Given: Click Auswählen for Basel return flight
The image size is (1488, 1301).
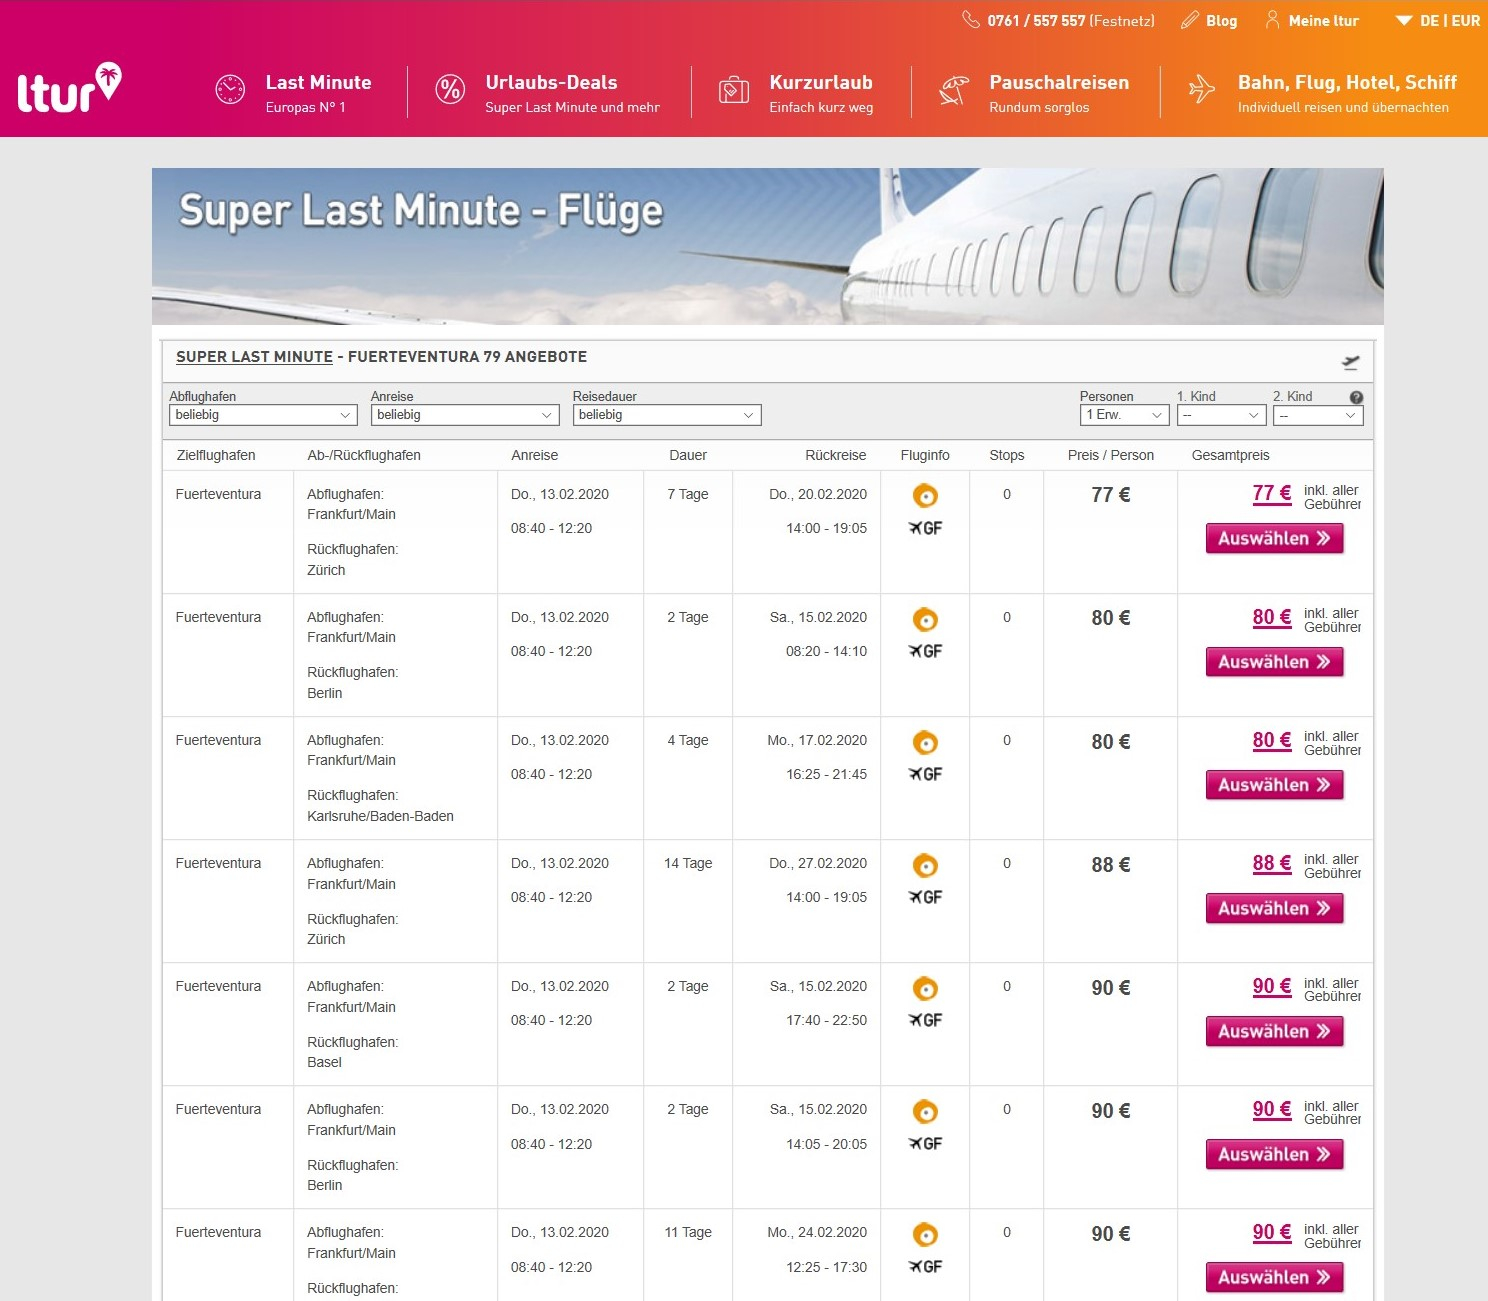Looking at the screenshot, I should pos(1274,1031).
